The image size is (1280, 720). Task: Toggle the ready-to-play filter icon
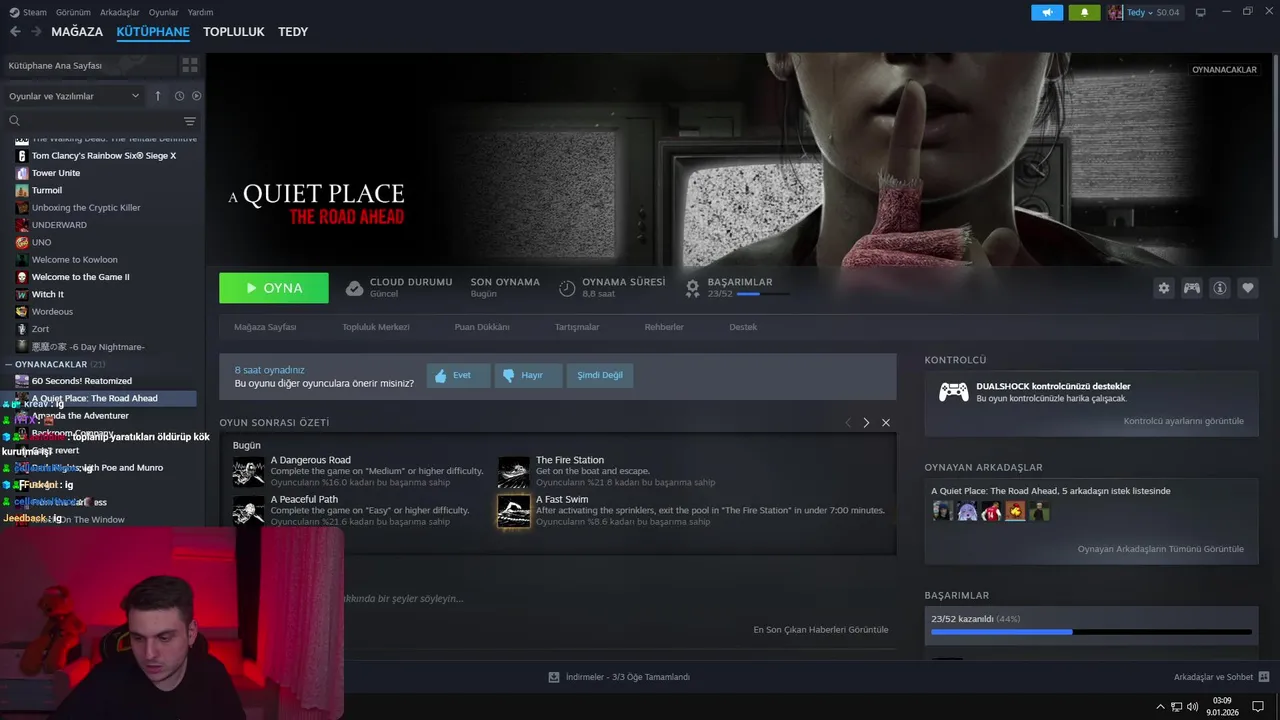[x=196, y=96]
